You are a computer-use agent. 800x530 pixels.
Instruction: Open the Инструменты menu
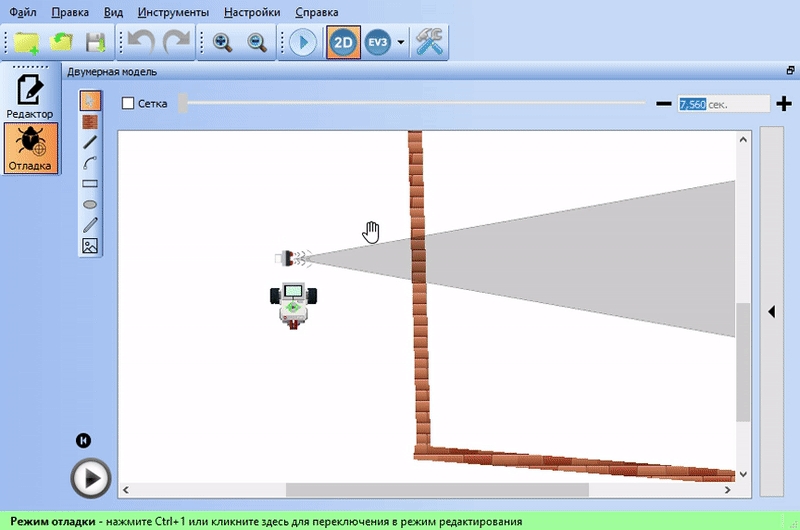174,13
